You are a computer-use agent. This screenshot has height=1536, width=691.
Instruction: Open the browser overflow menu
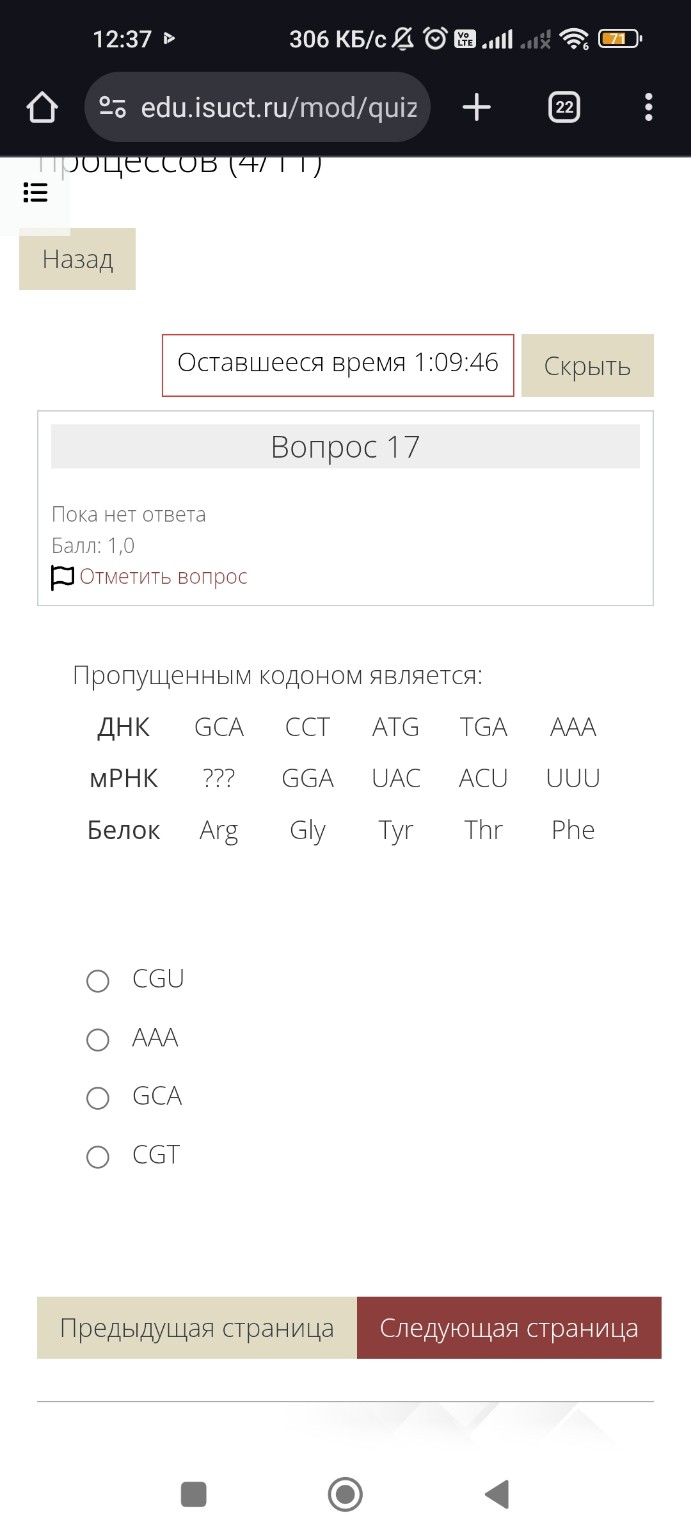point(649,107)
